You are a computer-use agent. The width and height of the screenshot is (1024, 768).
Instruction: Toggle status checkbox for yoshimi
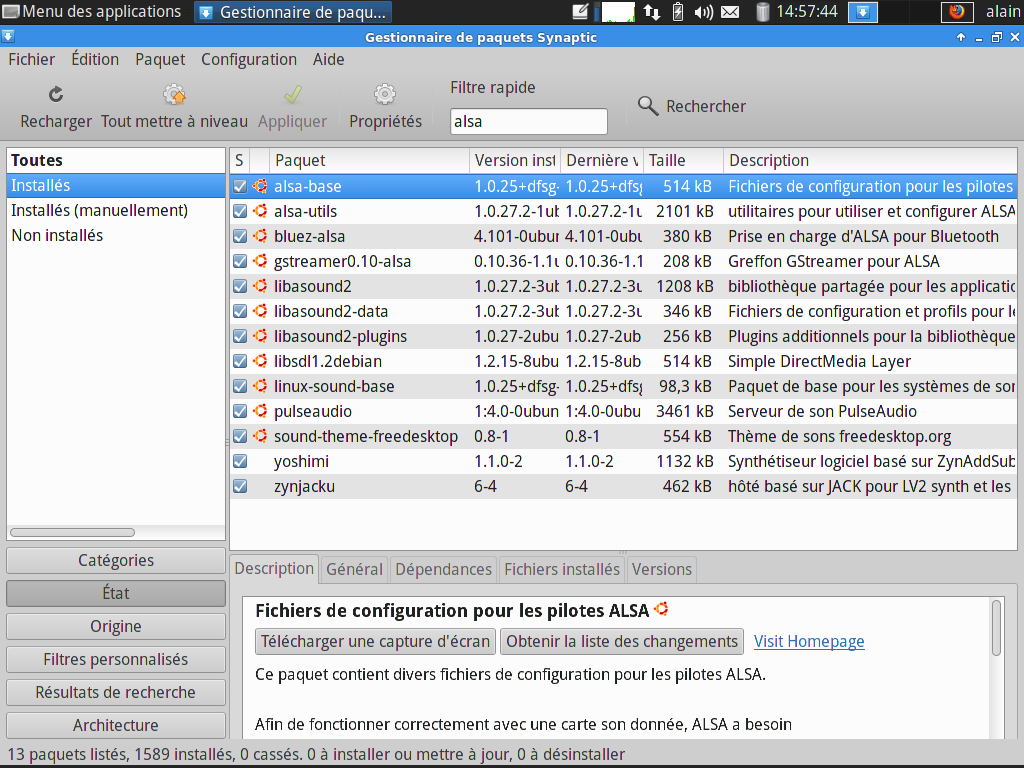point(240,461)
